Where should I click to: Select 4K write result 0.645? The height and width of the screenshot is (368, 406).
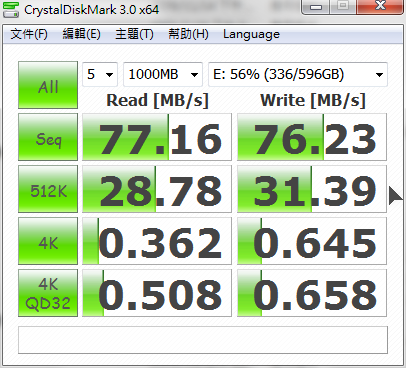tap(312, 241)
